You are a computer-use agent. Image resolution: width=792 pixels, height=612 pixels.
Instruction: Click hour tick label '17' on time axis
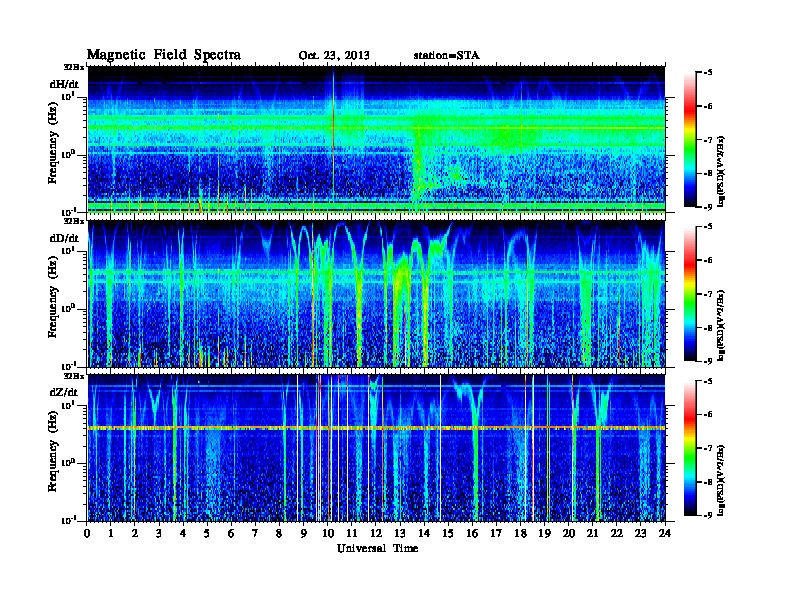(497, 533)
